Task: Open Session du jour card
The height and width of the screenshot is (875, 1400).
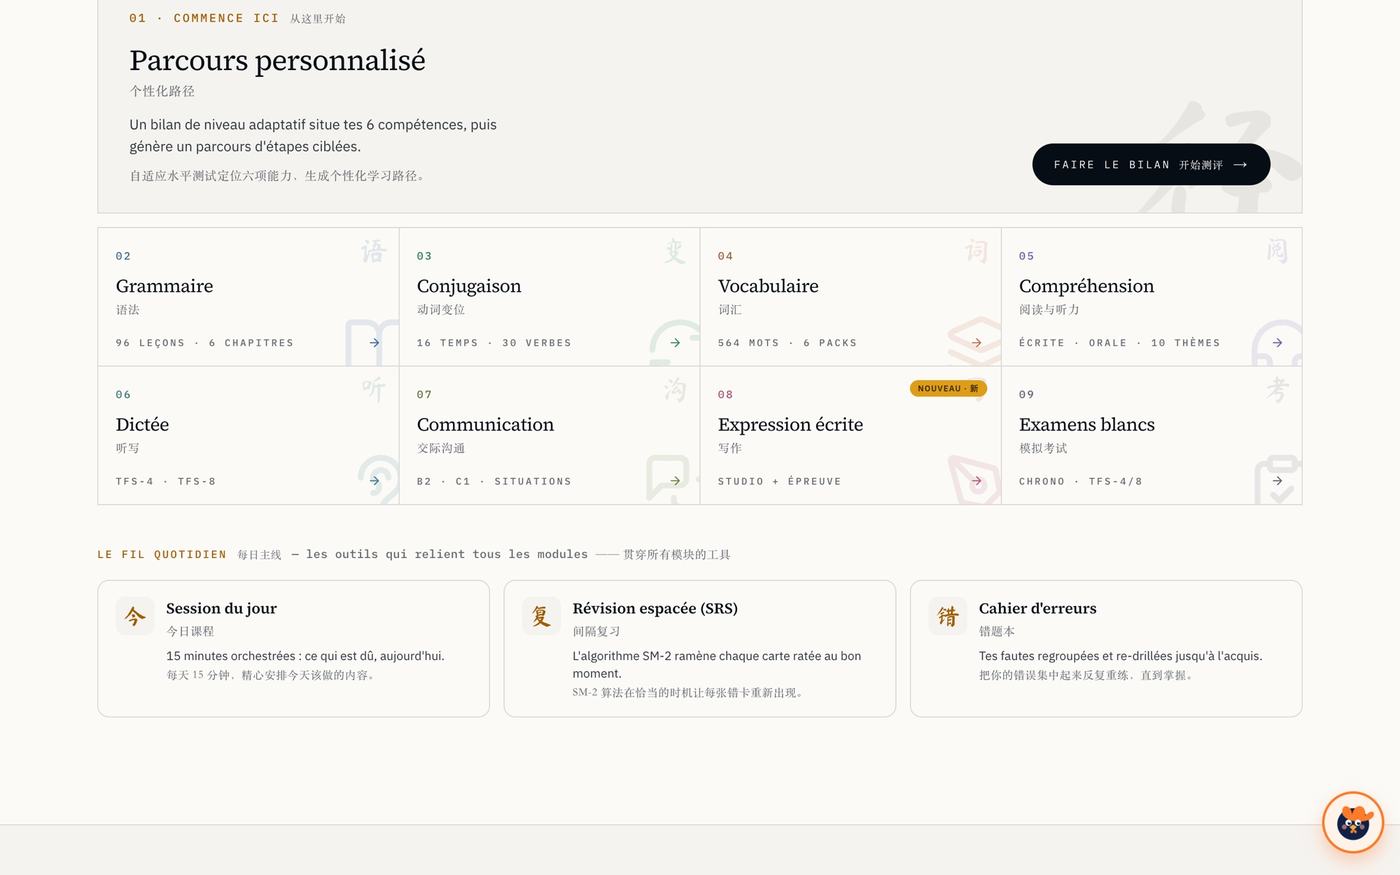Action: pyautogui.click(x=293, y=648)
